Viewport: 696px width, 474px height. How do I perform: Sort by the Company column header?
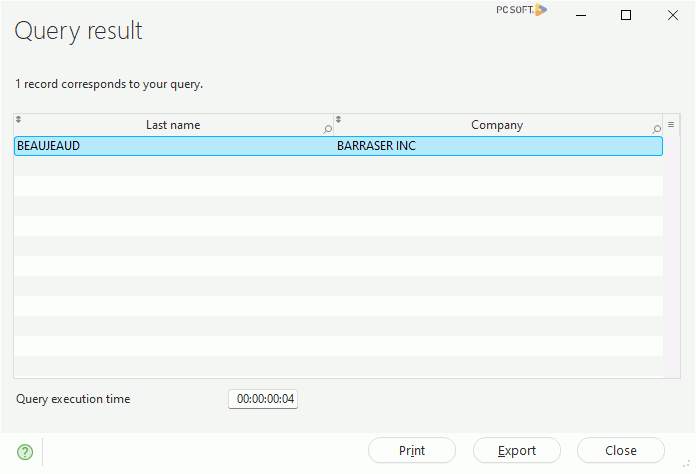click(x=497, y=125)
